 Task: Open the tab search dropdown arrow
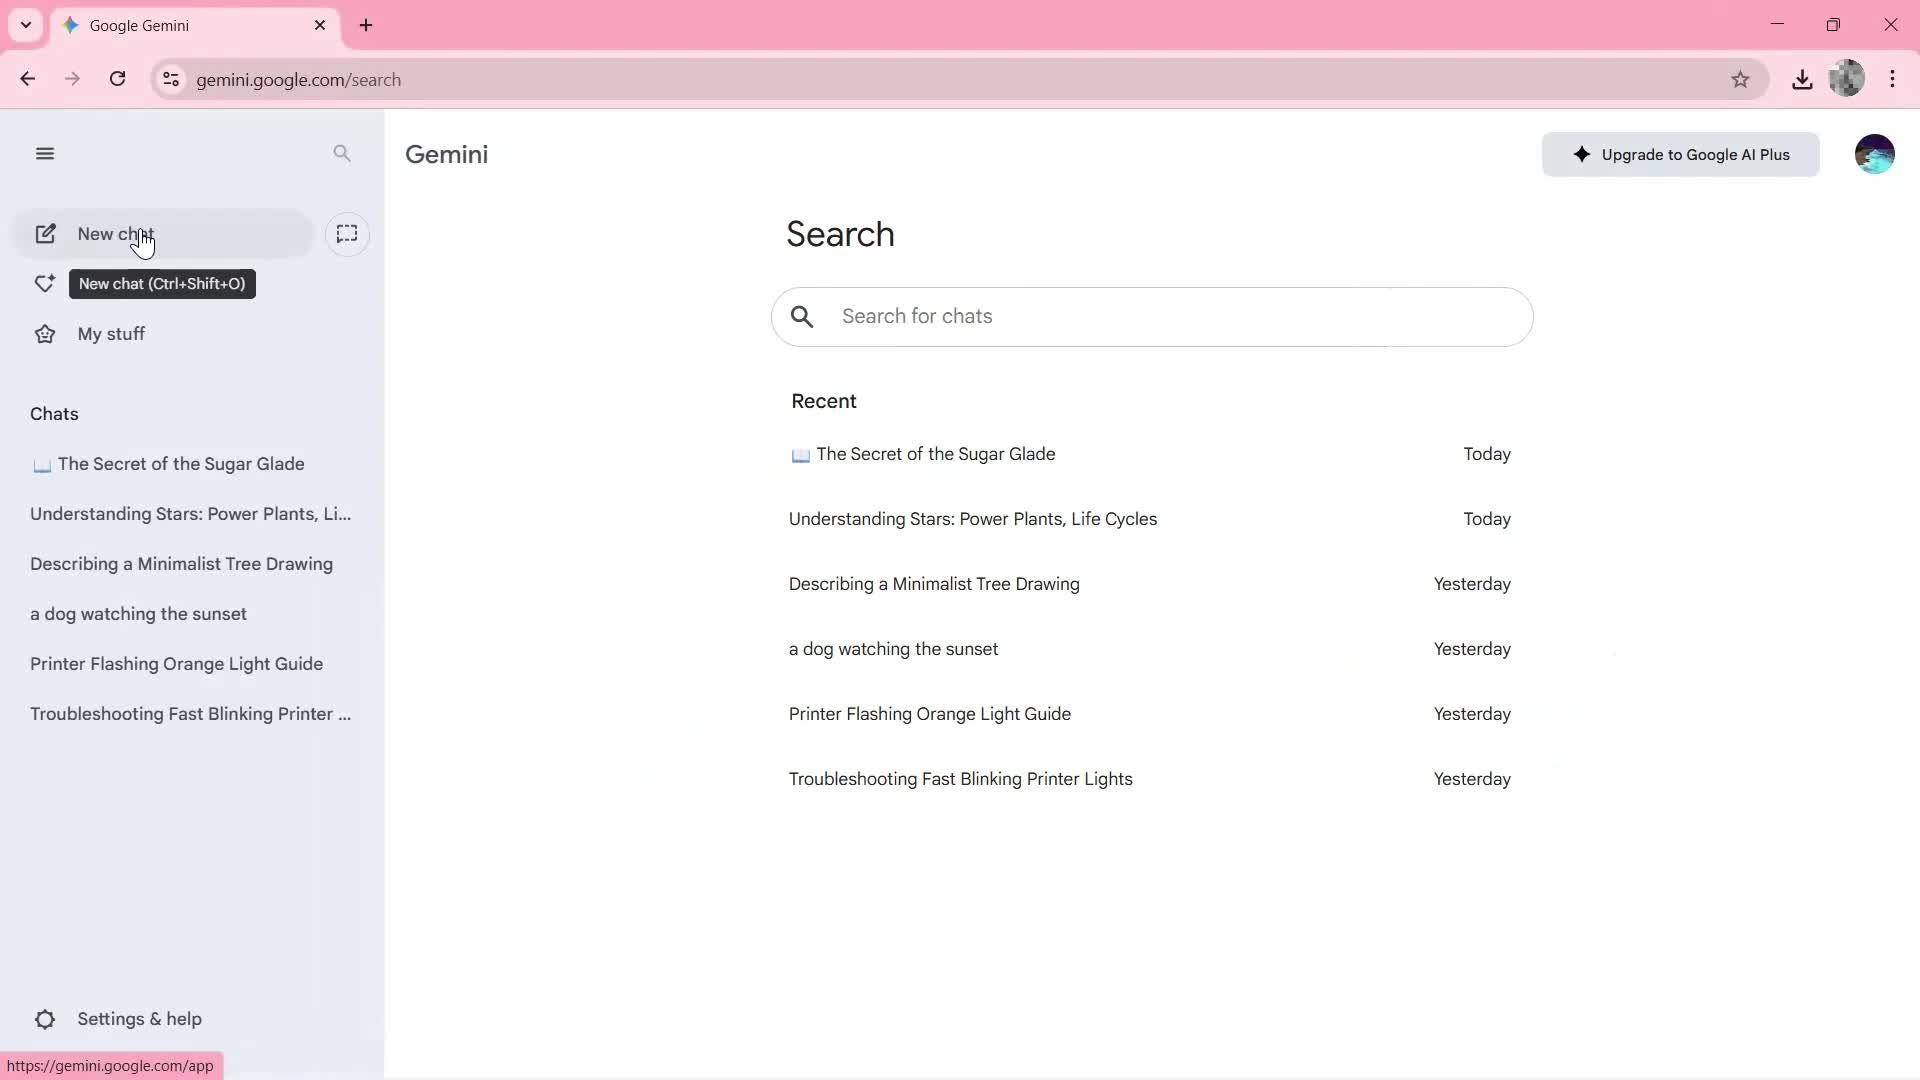click(26, 25)
